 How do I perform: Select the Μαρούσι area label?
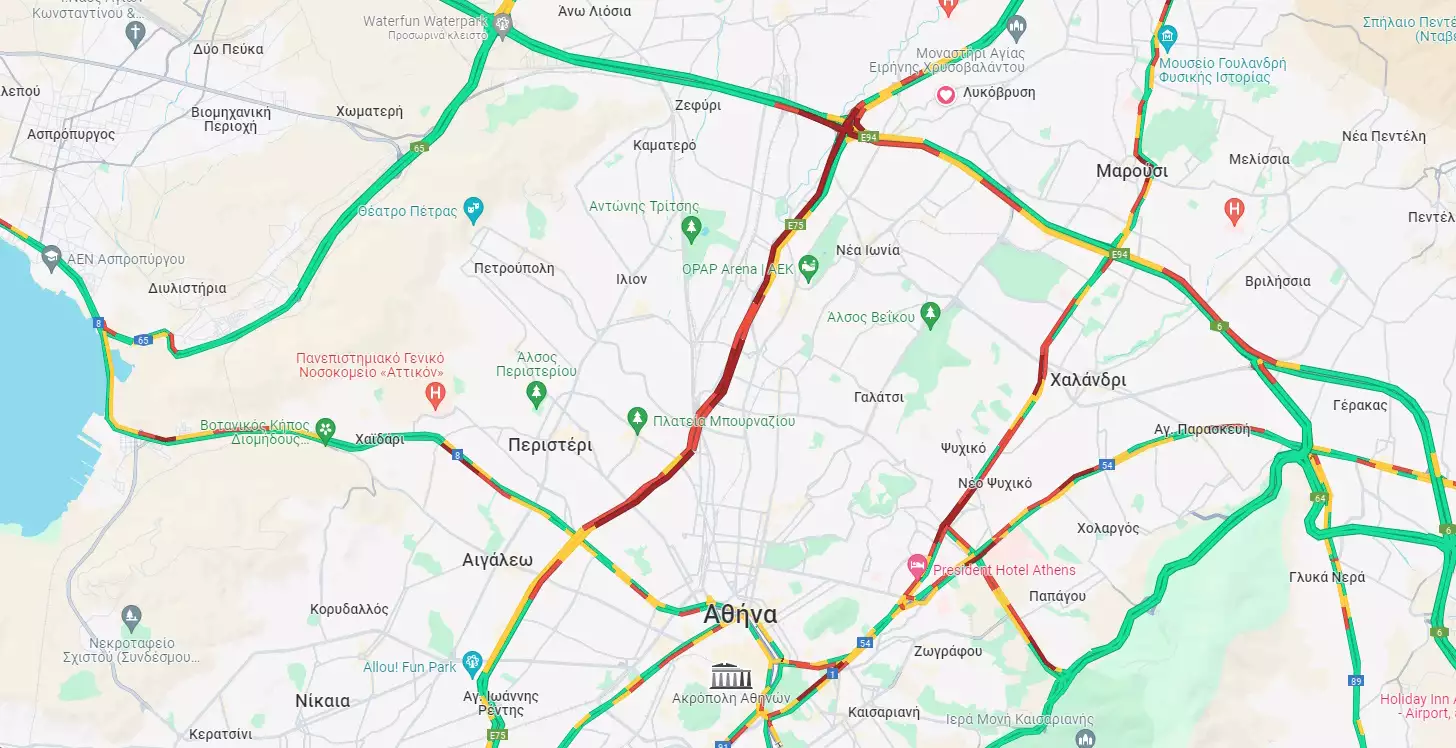coord(1132,171)
